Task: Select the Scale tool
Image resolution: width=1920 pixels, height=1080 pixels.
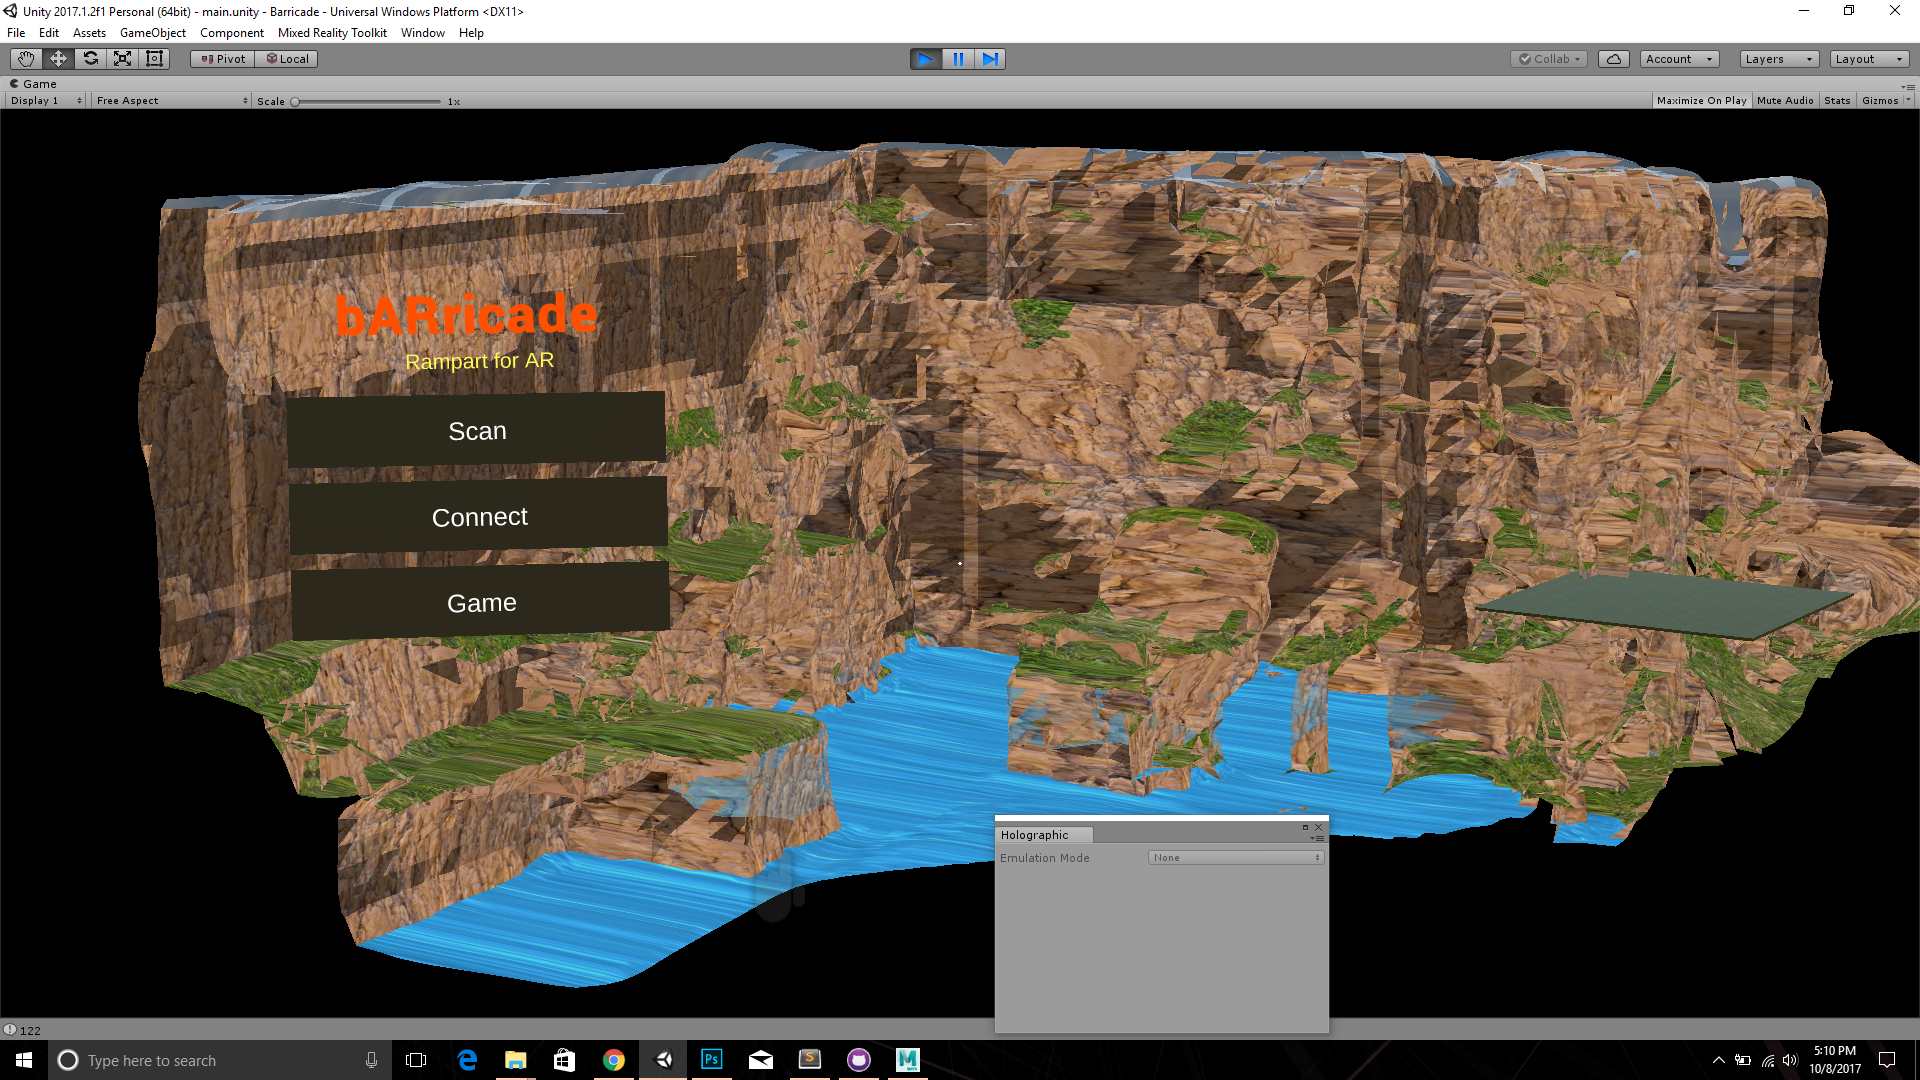Action: pyautogui.click(x=122, y=59)
